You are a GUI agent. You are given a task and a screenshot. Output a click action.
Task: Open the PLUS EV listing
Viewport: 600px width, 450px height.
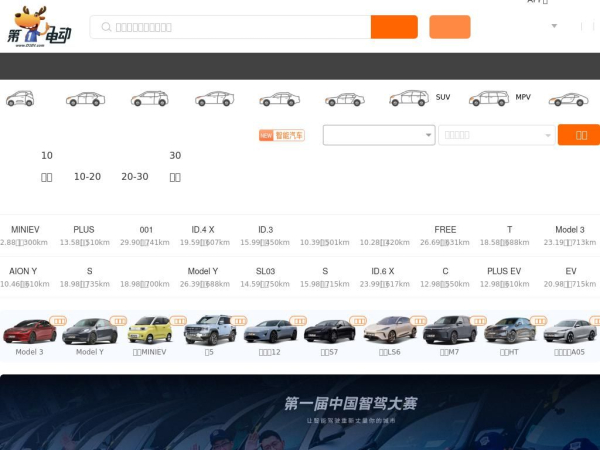click(x=505, y=277)
